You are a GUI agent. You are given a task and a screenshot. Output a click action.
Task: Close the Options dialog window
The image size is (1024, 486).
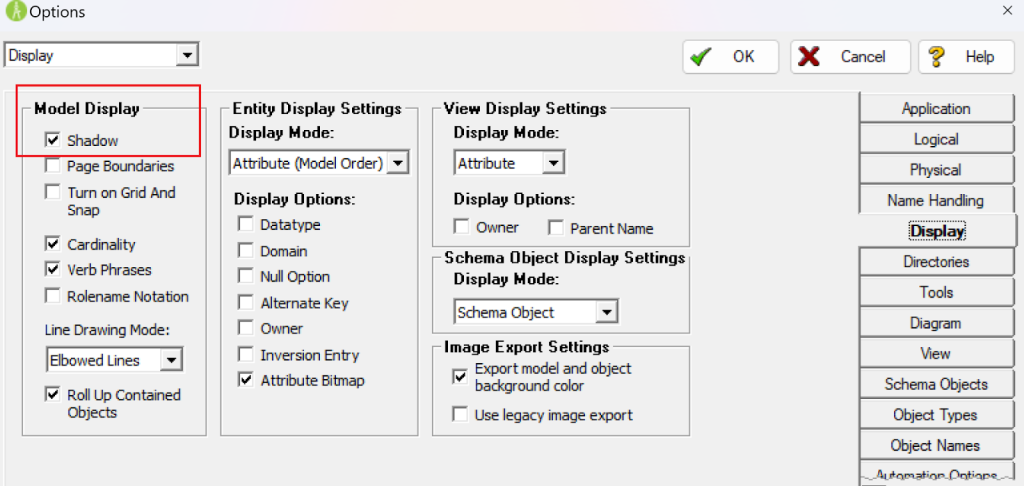[1007, 10]
